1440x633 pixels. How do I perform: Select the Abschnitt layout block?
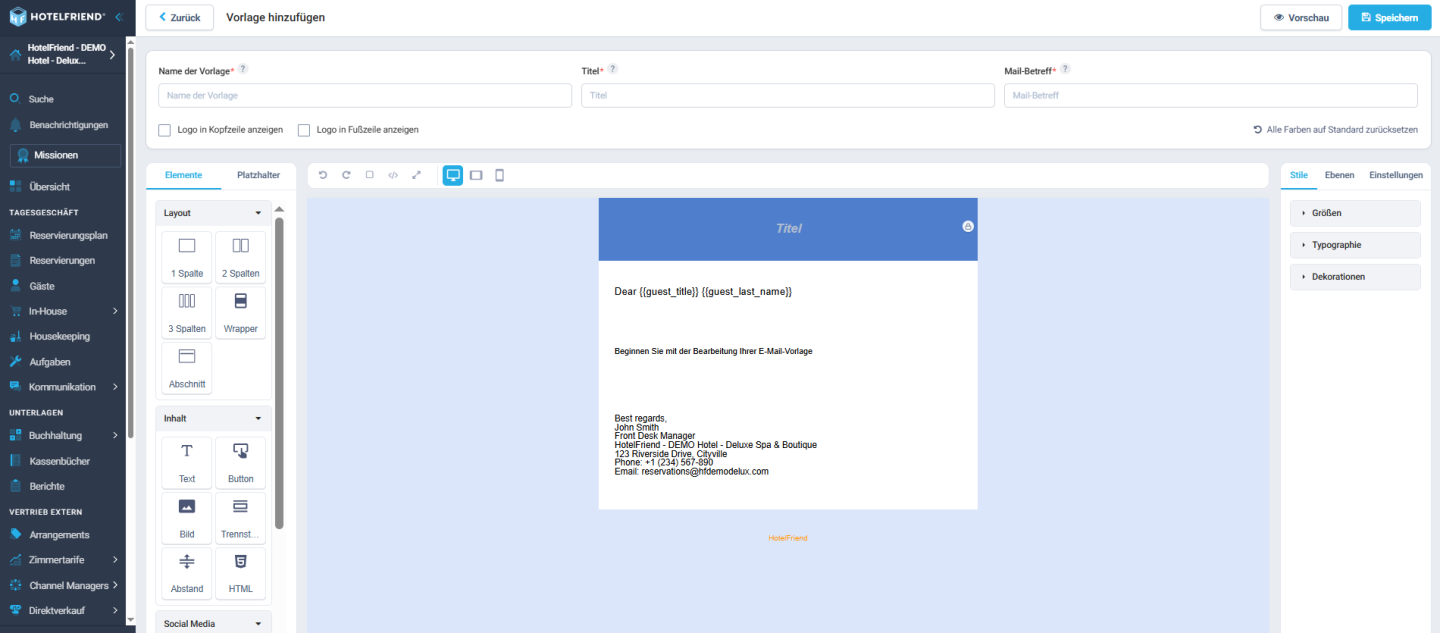coord(187,368)
